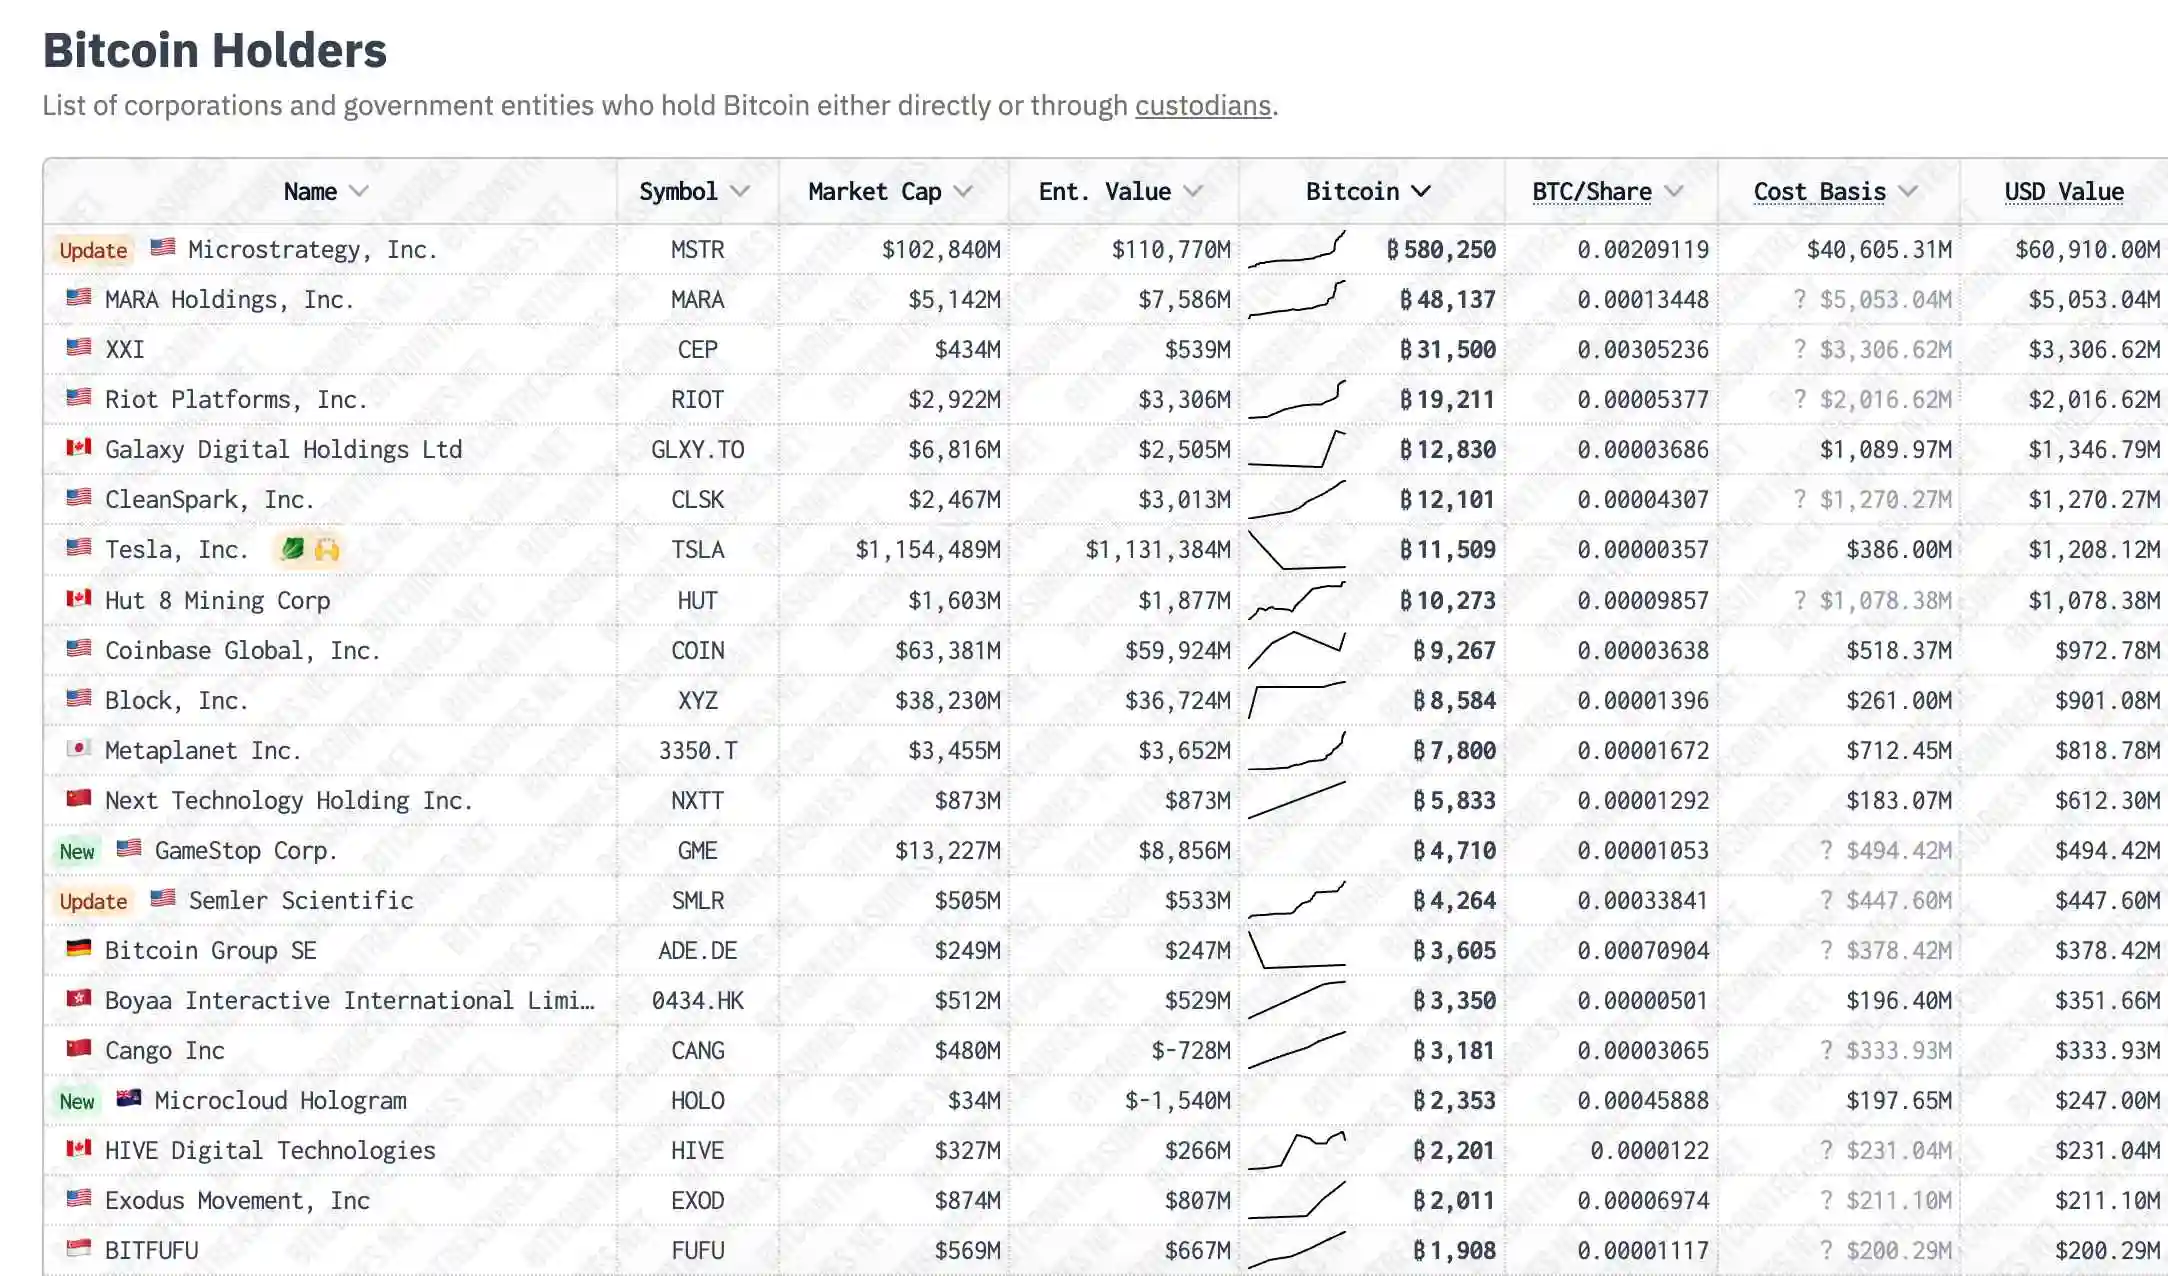Click the Canadian flag next to Galaxy Digital
Image resolution: width=2168 pixels, height=1276 pixels.
pos(79,447)
